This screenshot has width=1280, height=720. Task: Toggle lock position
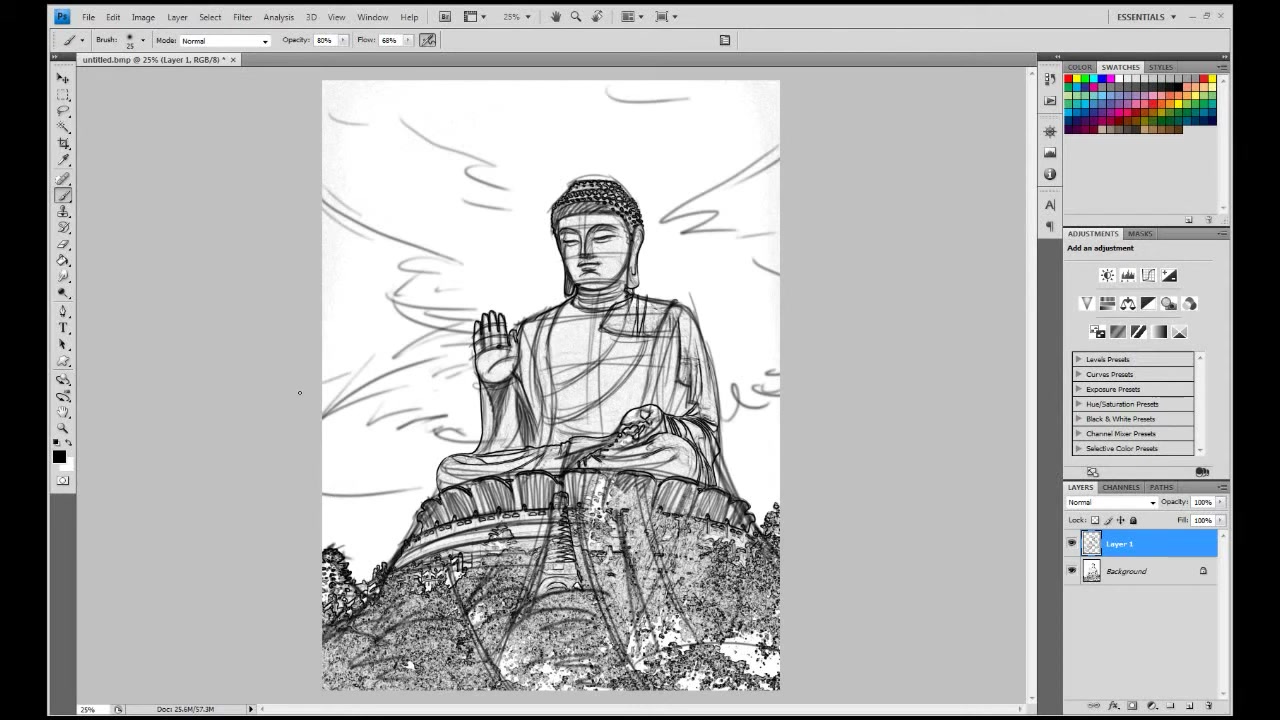point(1120,520)
